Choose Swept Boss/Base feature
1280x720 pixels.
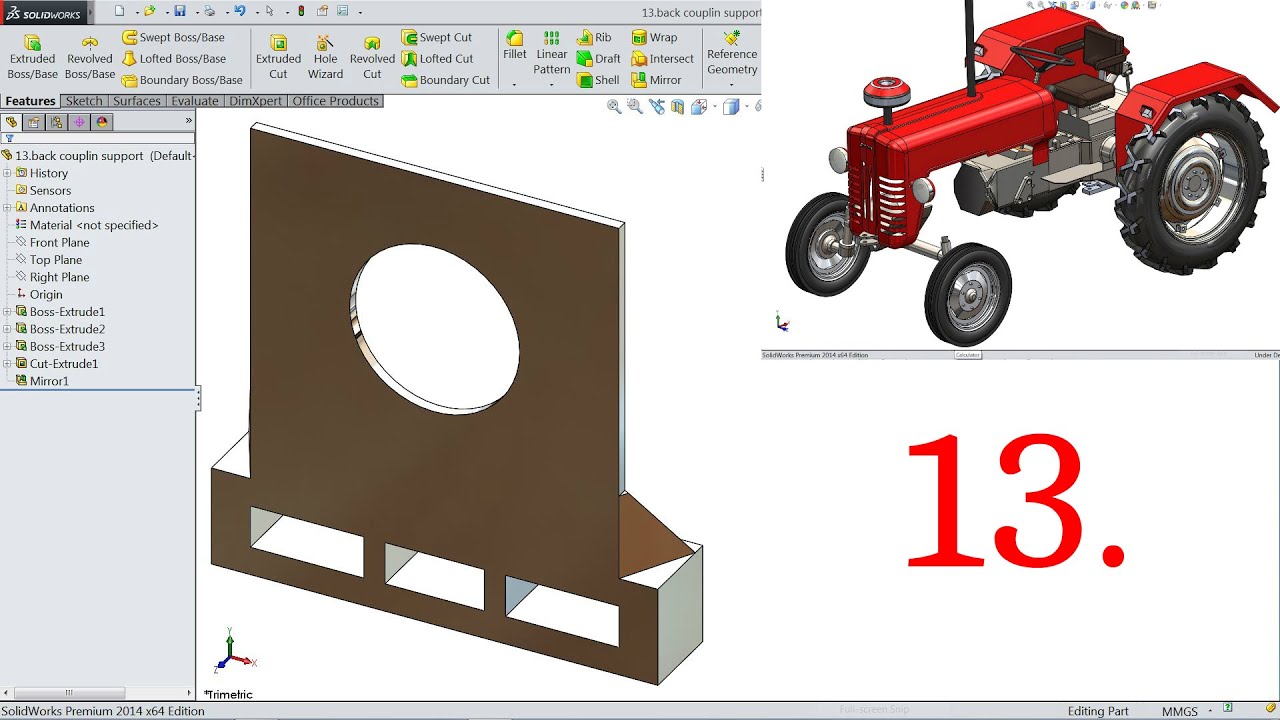172,37
